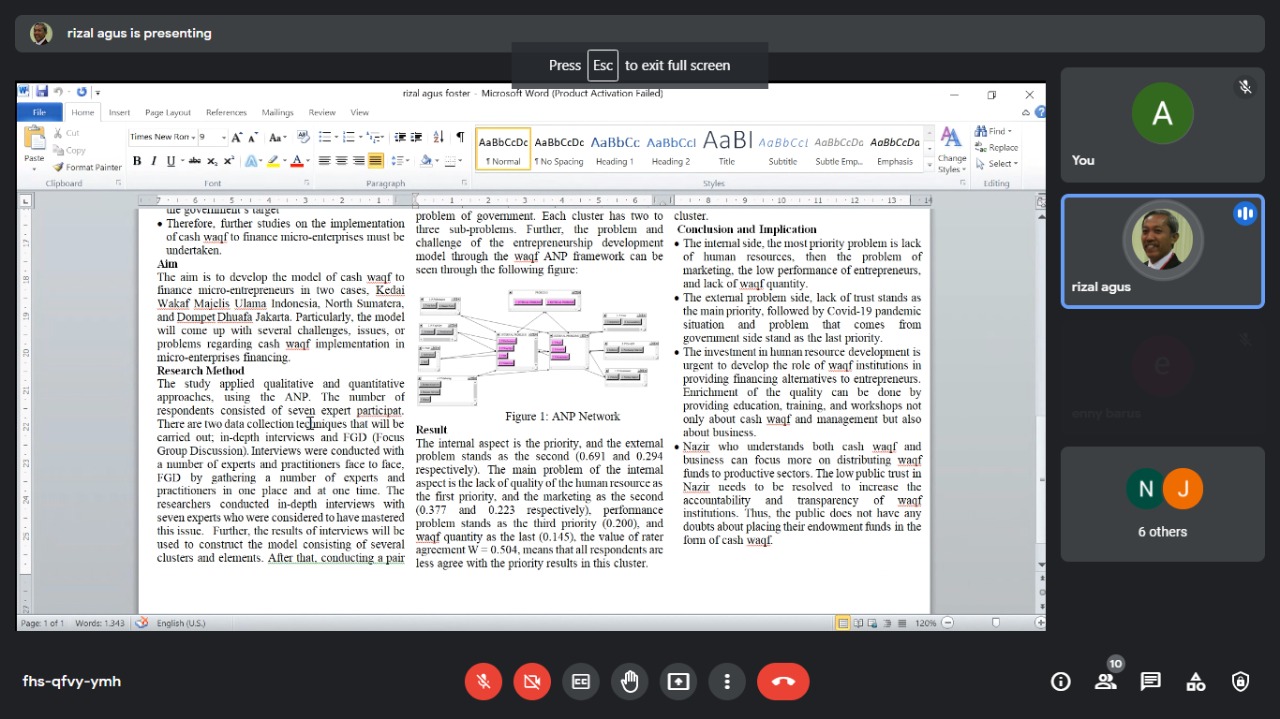Toggle Show/Hide paragraph marks in Word
Viewport: 1280px width, 719px height.
[460, 137]
